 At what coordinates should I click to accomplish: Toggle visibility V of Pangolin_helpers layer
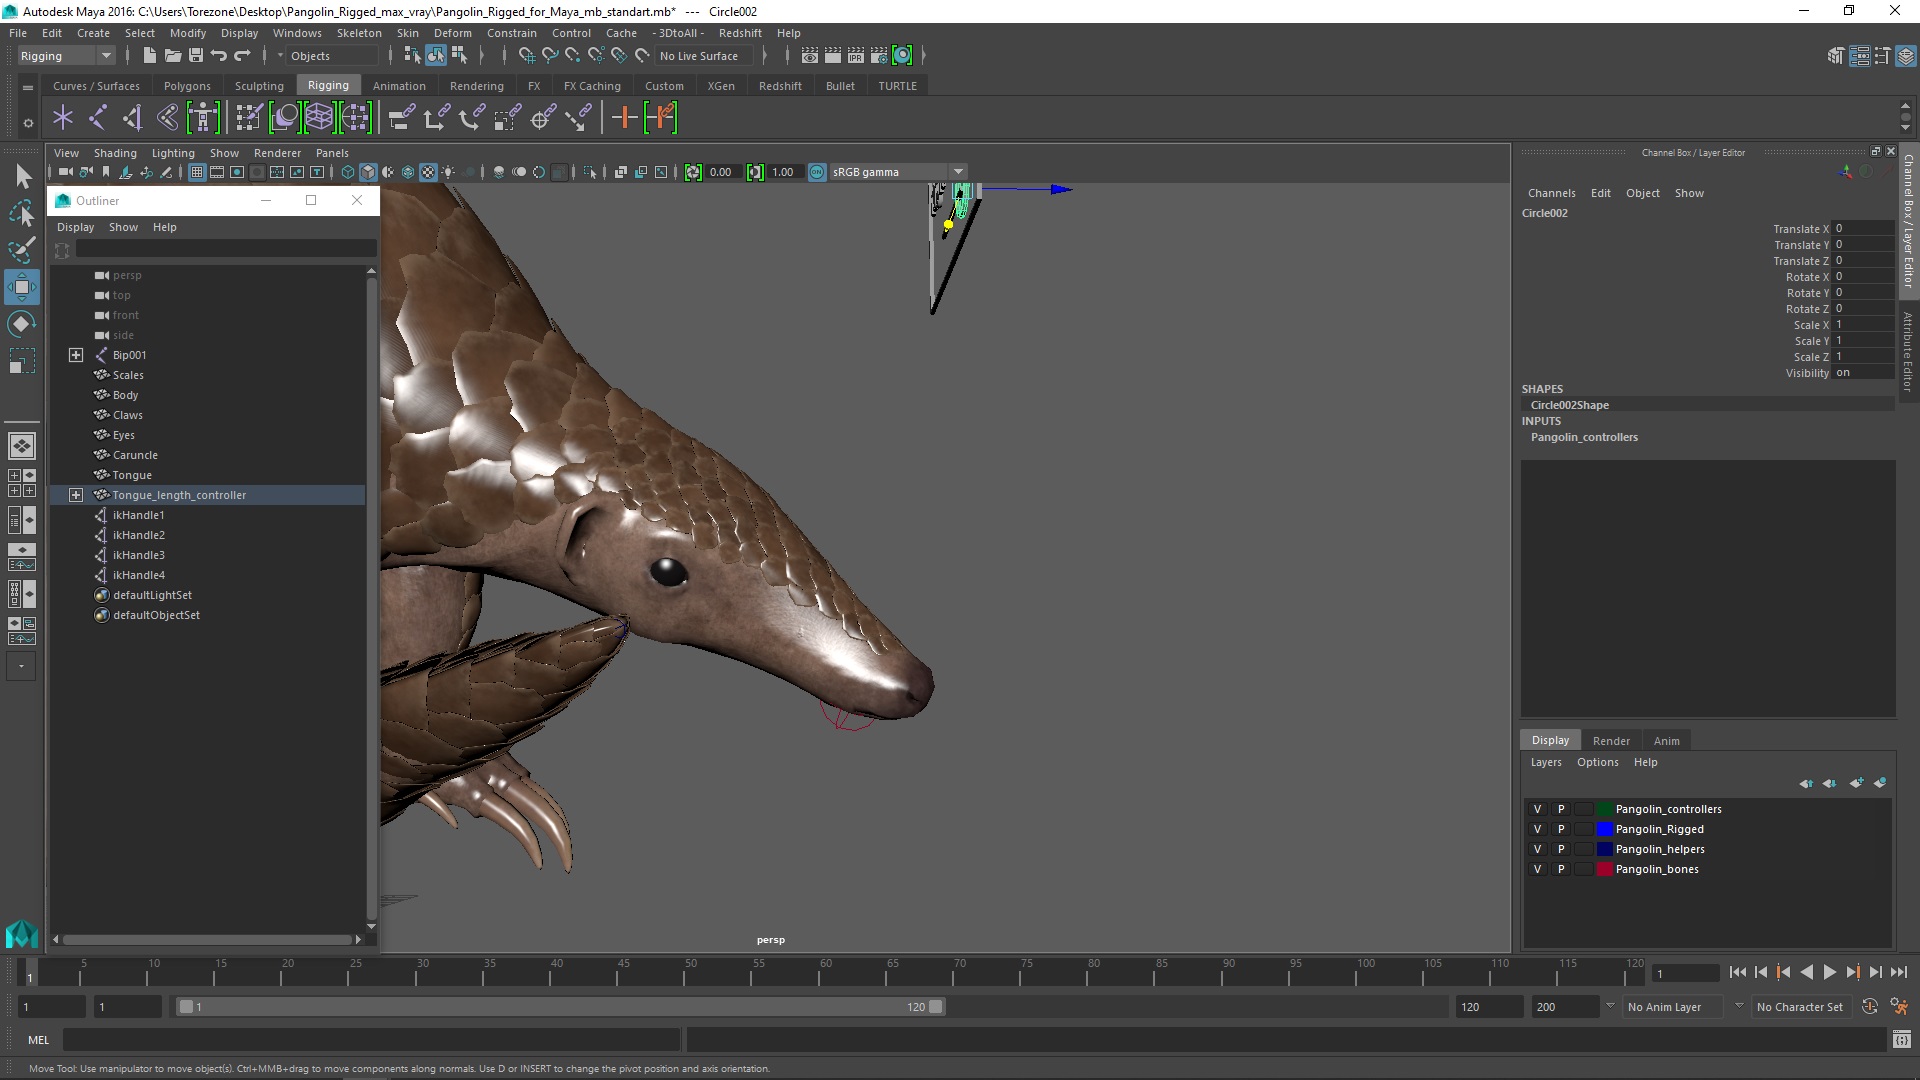(1537, 849)
